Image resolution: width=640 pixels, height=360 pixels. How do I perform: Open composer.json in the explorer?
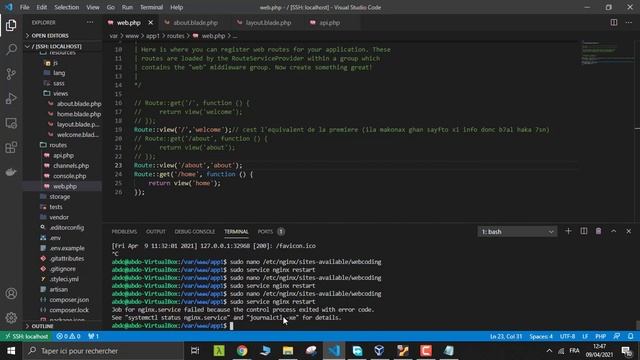tap(69, 300)
